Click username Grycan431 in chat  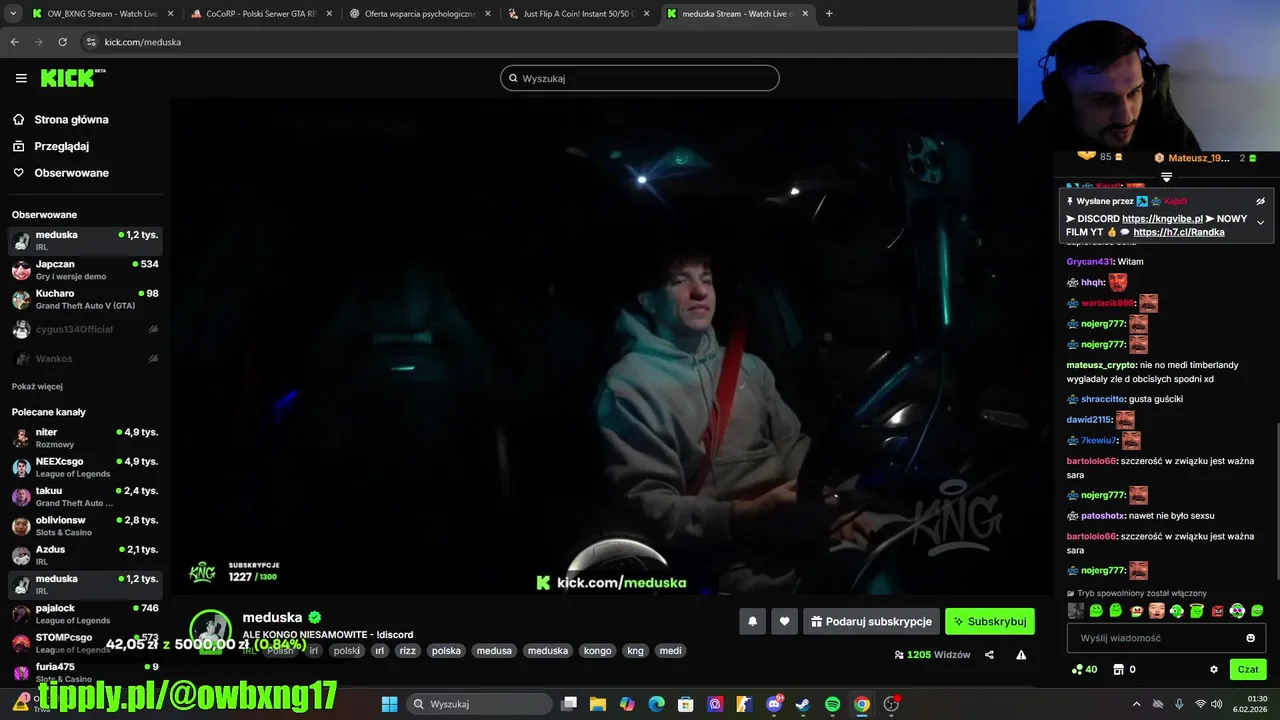coord(1089,261)
